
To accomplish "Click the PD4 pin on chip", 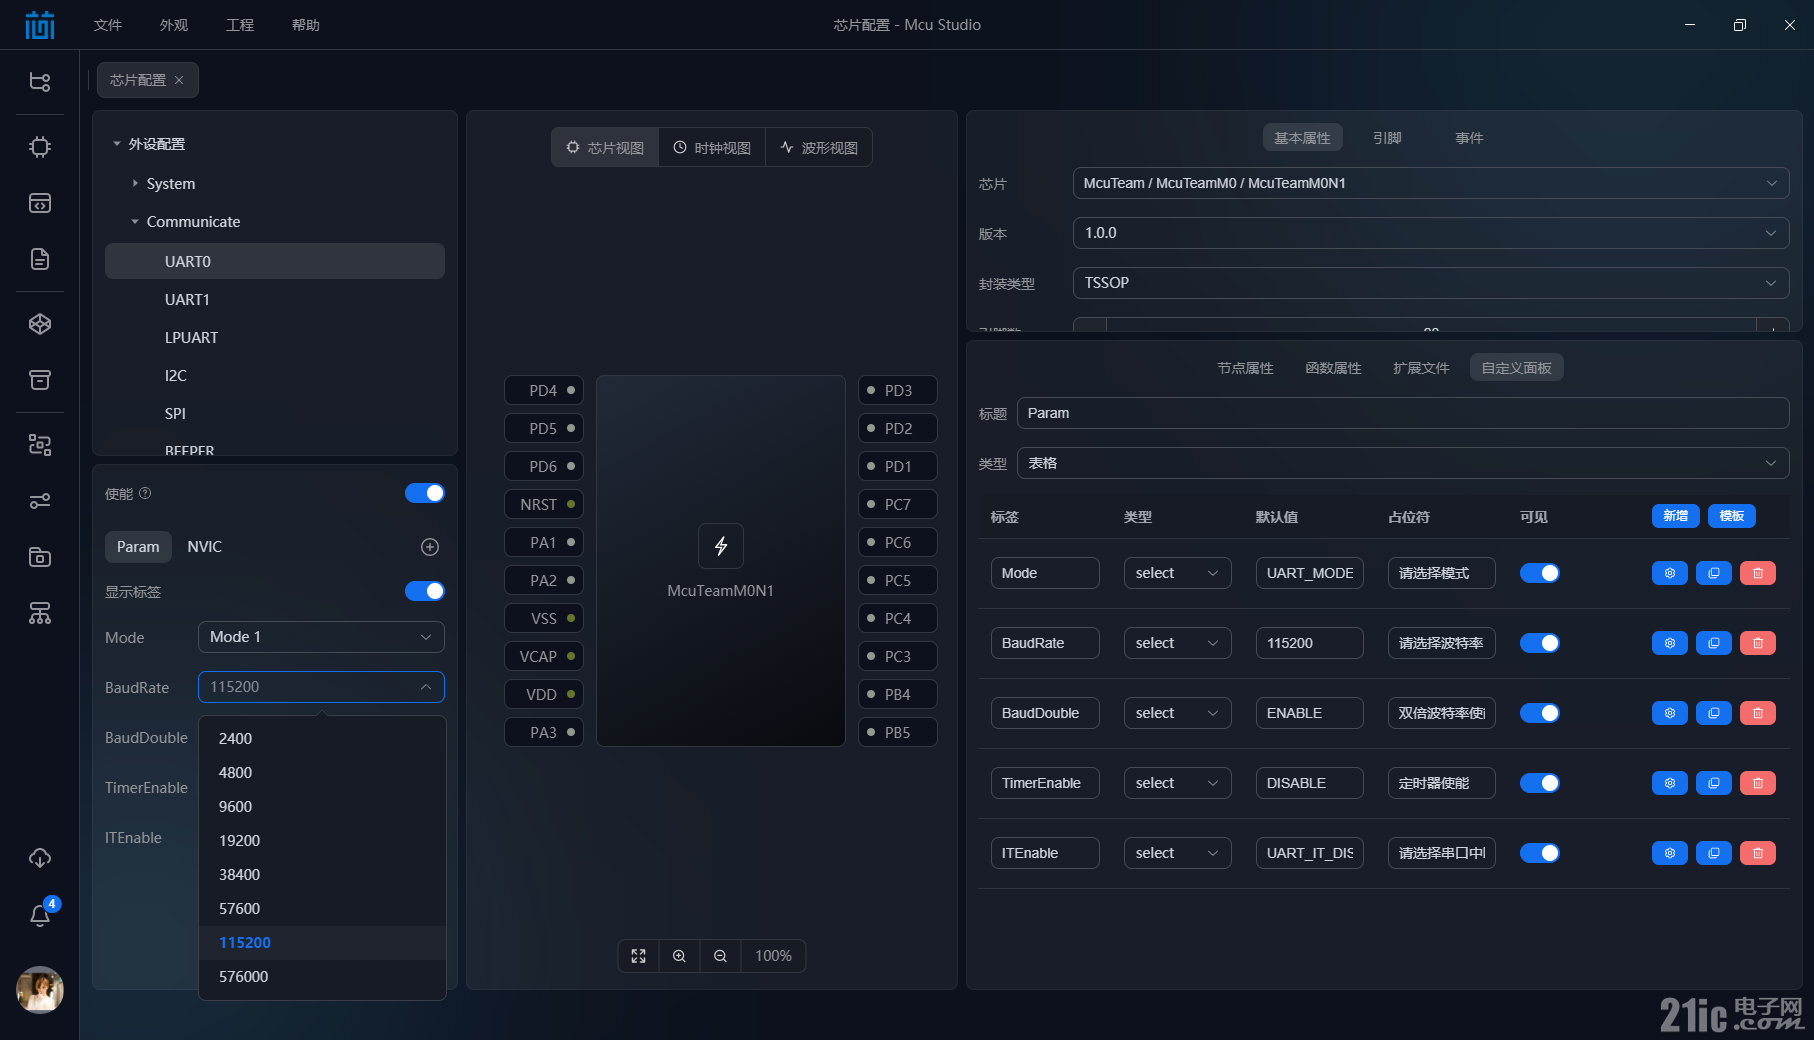I will coord(544,390).
